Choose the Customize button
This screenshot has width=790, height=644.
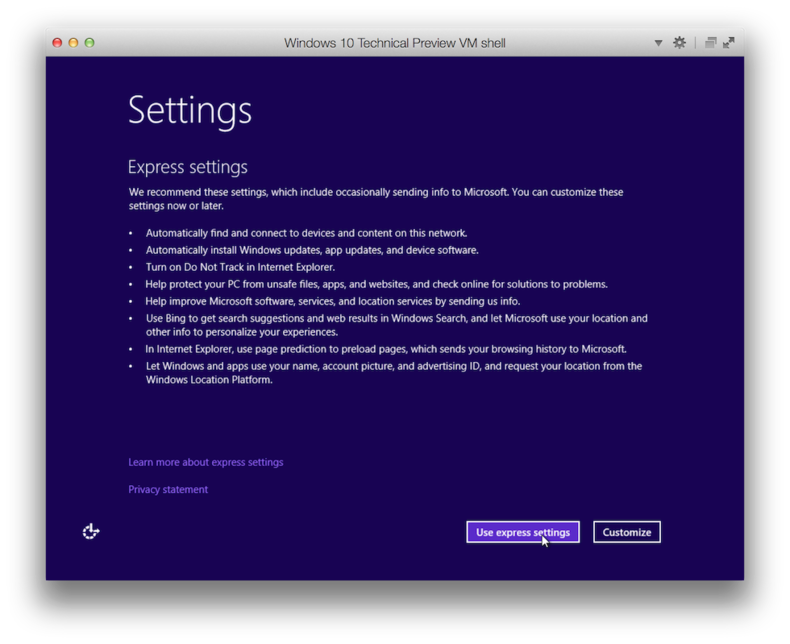click(x=627, y=532)
